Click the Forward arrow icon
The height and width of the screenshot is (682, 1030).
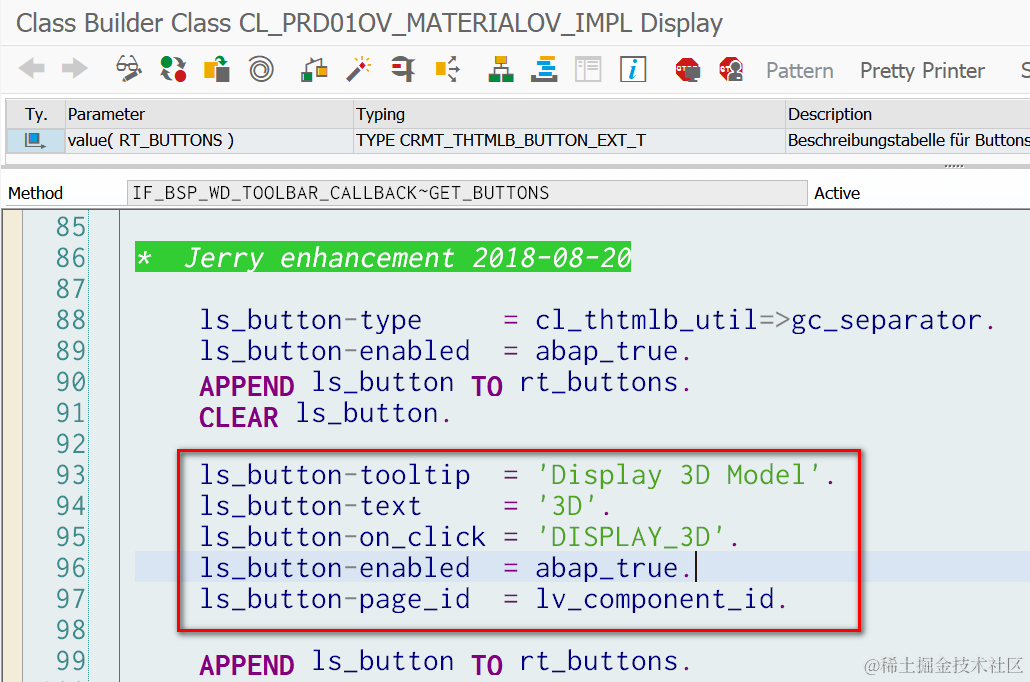(75, 68)
